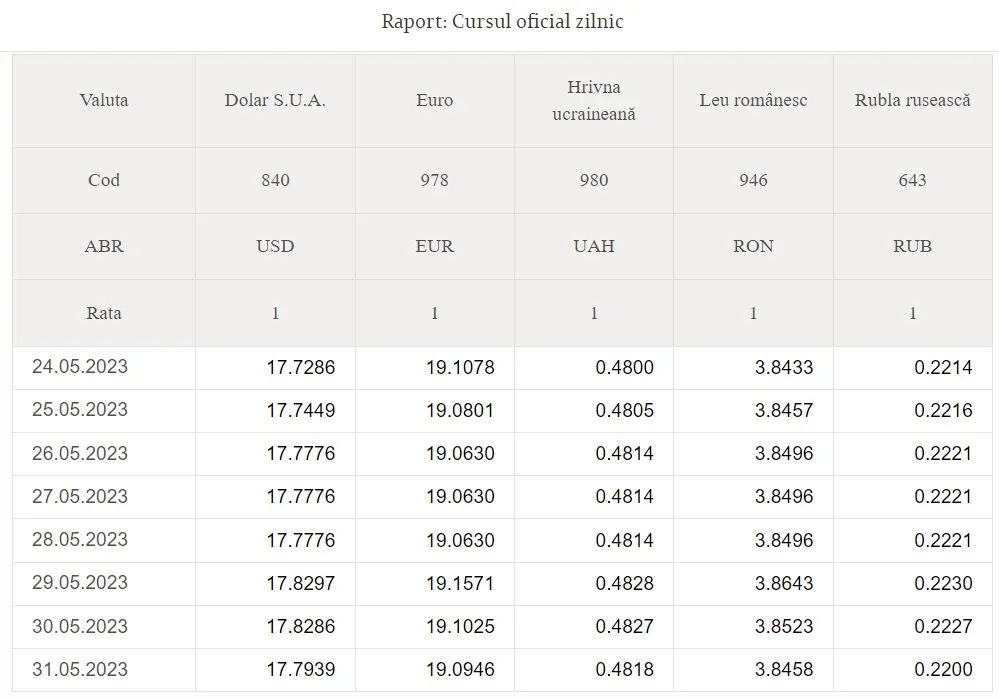Screen dimensions: 999x699
Task: Select the Dolar S.U.A. column header
Action: click(x=275, y=101)
